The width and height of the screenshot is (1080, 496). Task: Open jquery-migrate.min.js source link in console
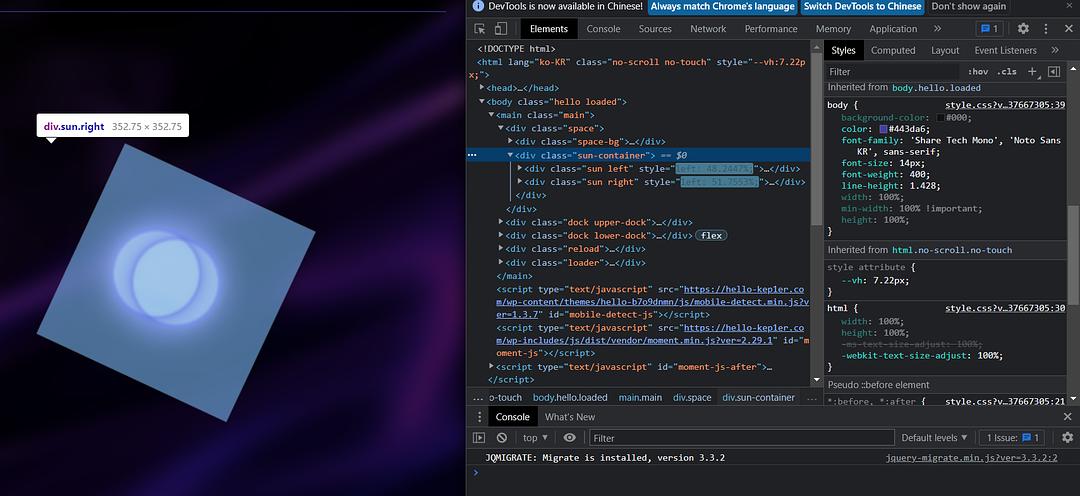(x=972, y=457)
